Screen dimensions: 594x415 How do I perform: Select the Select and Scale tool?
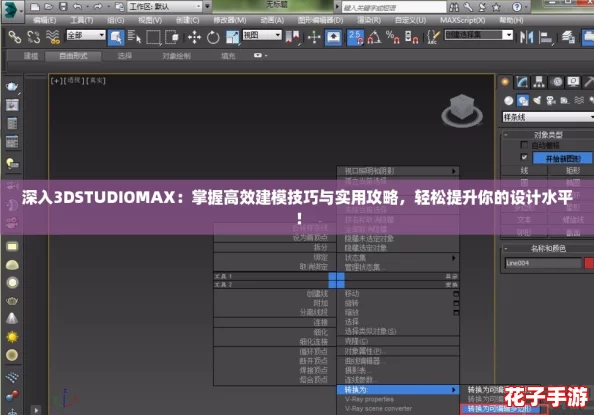coord(232,37)
